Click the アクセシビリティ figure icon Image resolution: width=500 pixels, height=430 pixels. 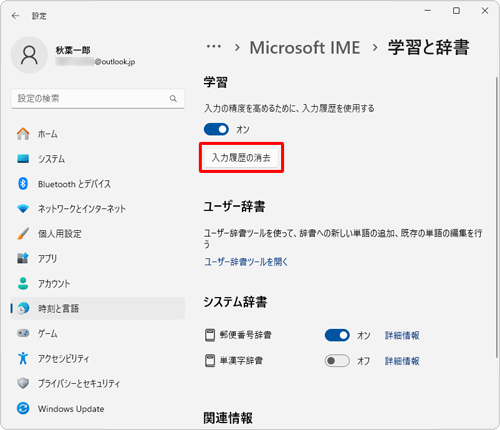pos(23,358)
